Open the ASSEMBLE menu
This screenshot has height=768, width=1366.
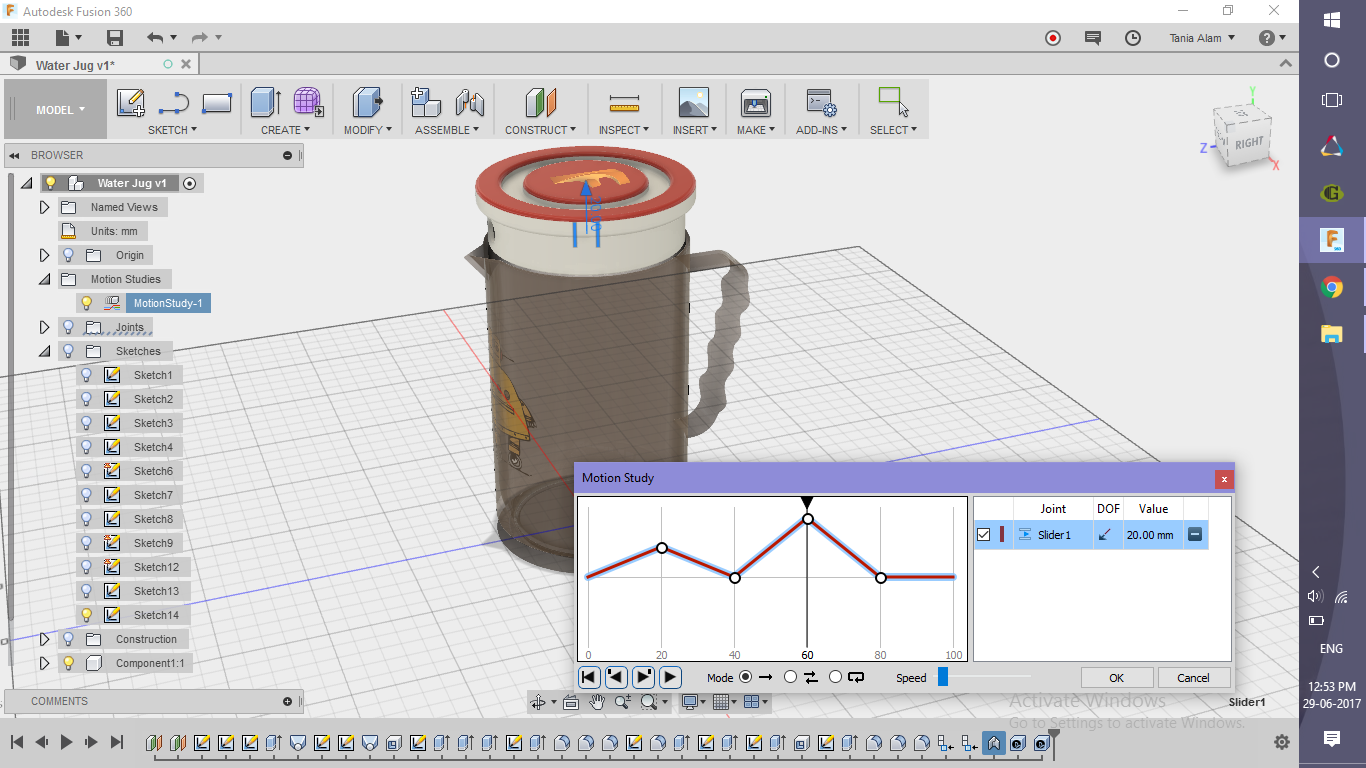point(447,130)
